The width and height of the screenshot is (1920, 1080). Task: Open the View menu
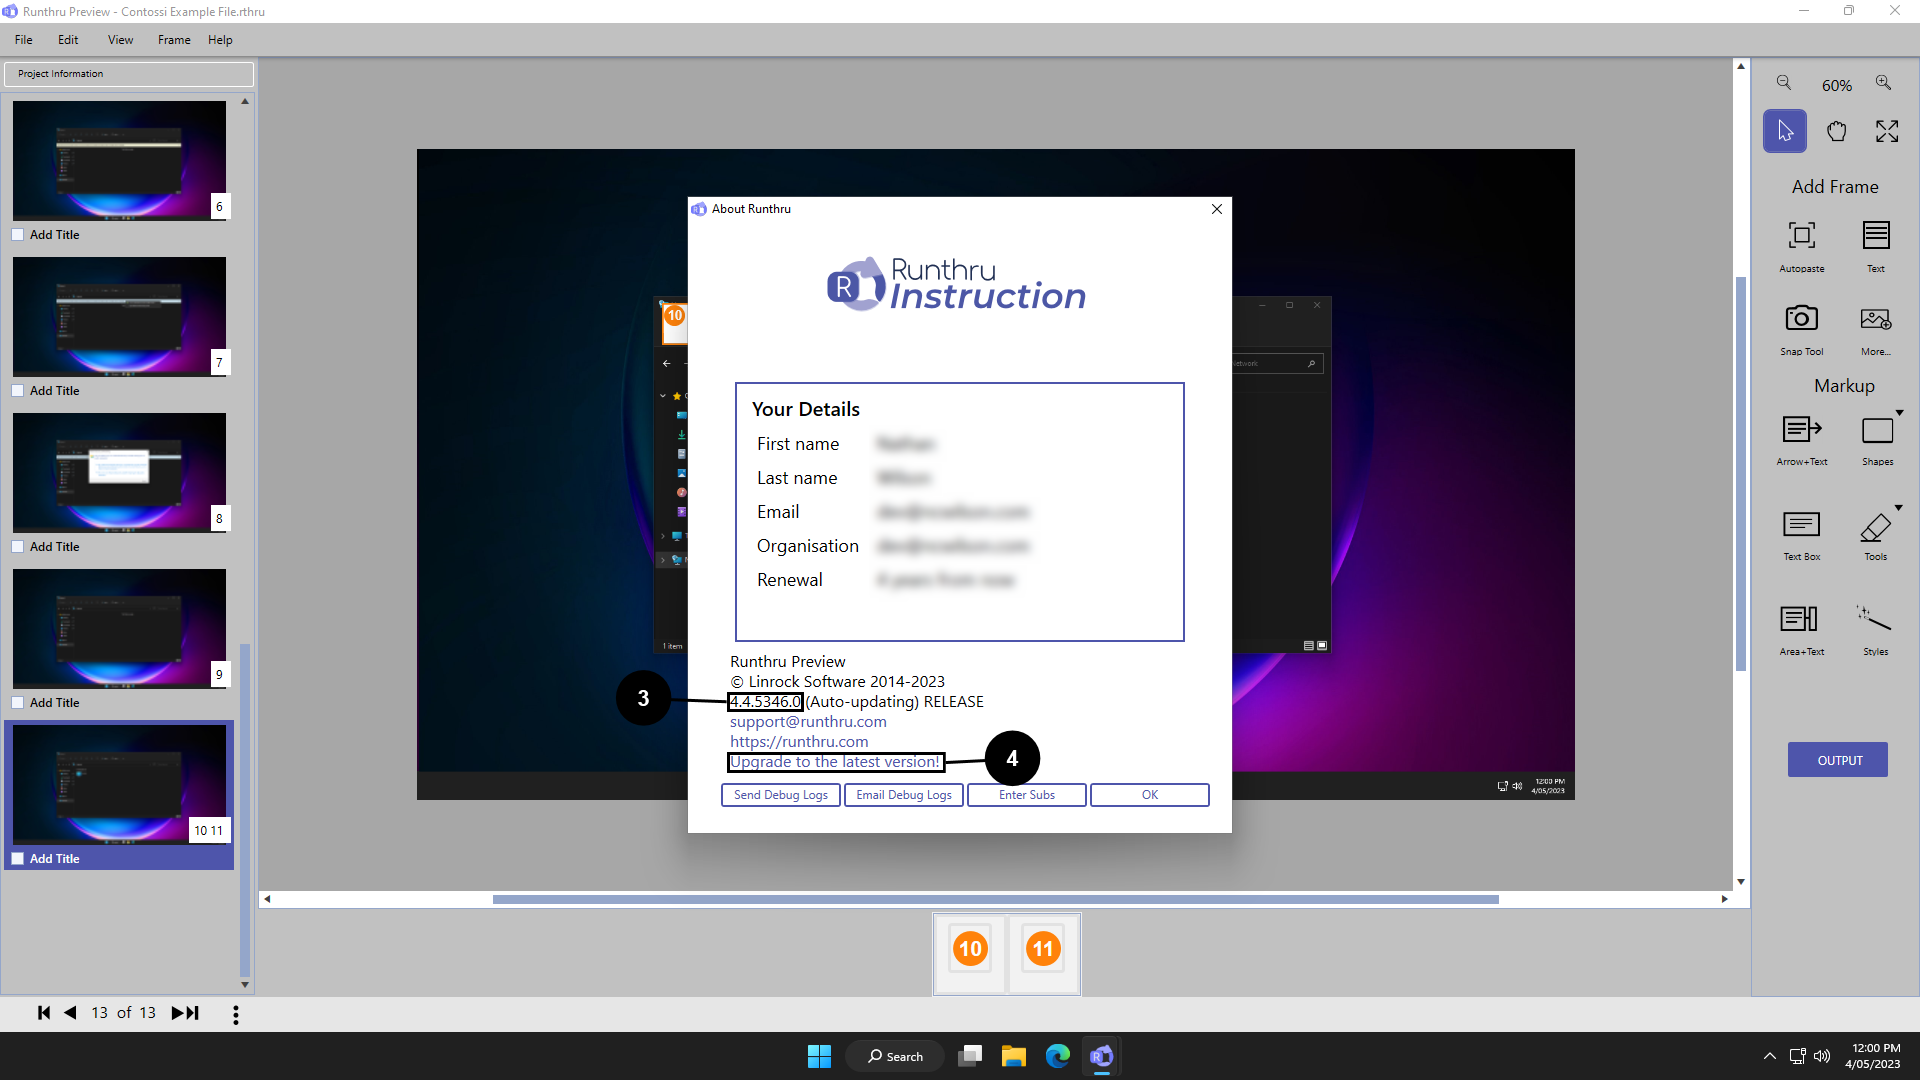[x=120, y=40]
